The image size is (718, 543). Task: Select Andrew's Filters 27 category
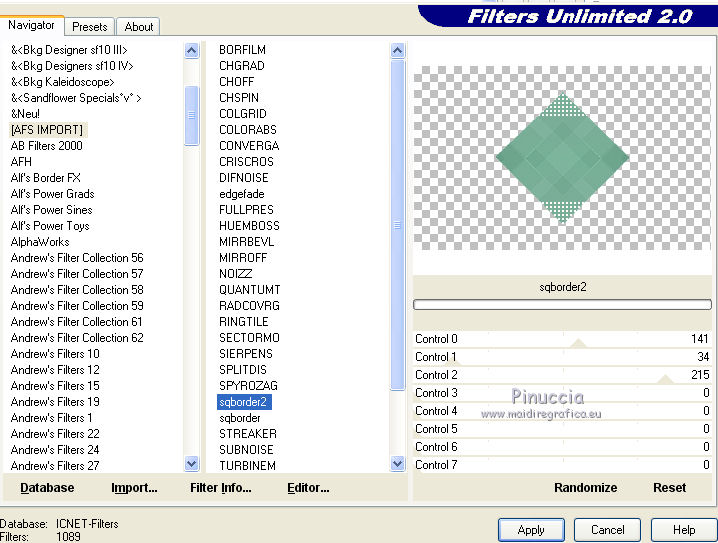pos(55,466)
